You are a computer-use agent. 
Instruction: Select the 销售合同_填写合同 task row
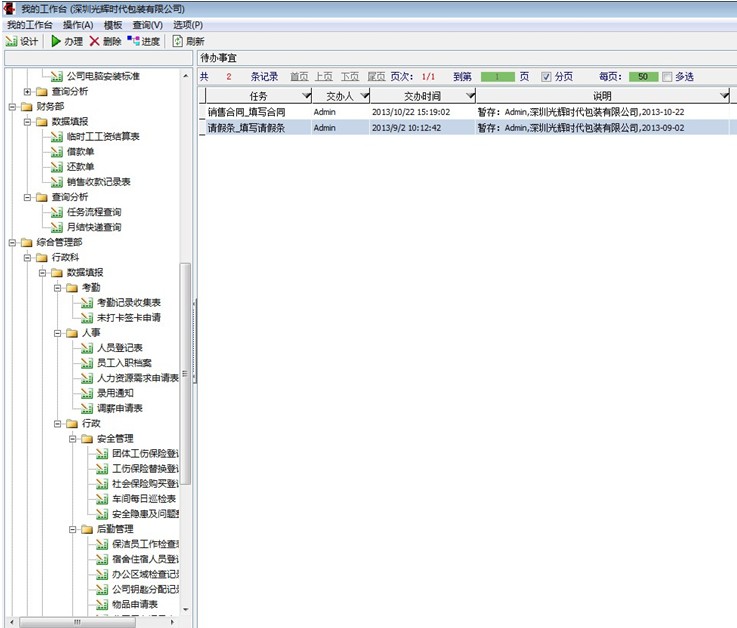click(246, 112)
